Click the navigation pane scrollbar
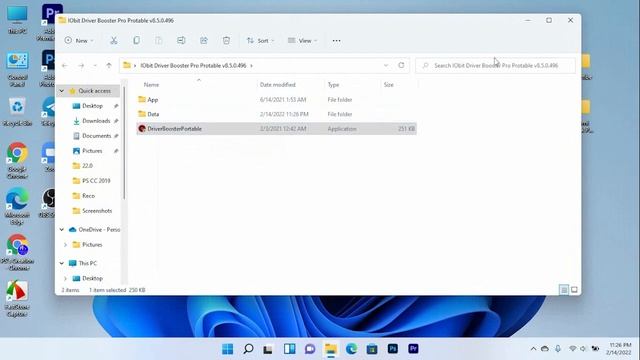This screenshot has width=640, height=360. coord(124,143)
